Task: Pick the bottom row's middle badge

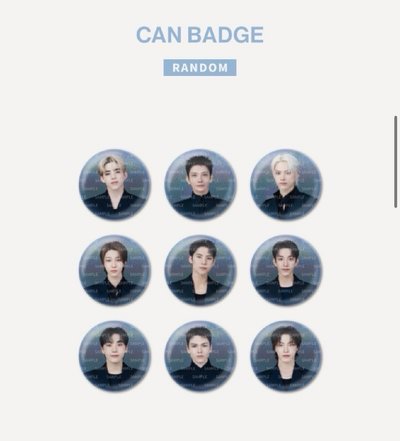Action: [200, 356]
